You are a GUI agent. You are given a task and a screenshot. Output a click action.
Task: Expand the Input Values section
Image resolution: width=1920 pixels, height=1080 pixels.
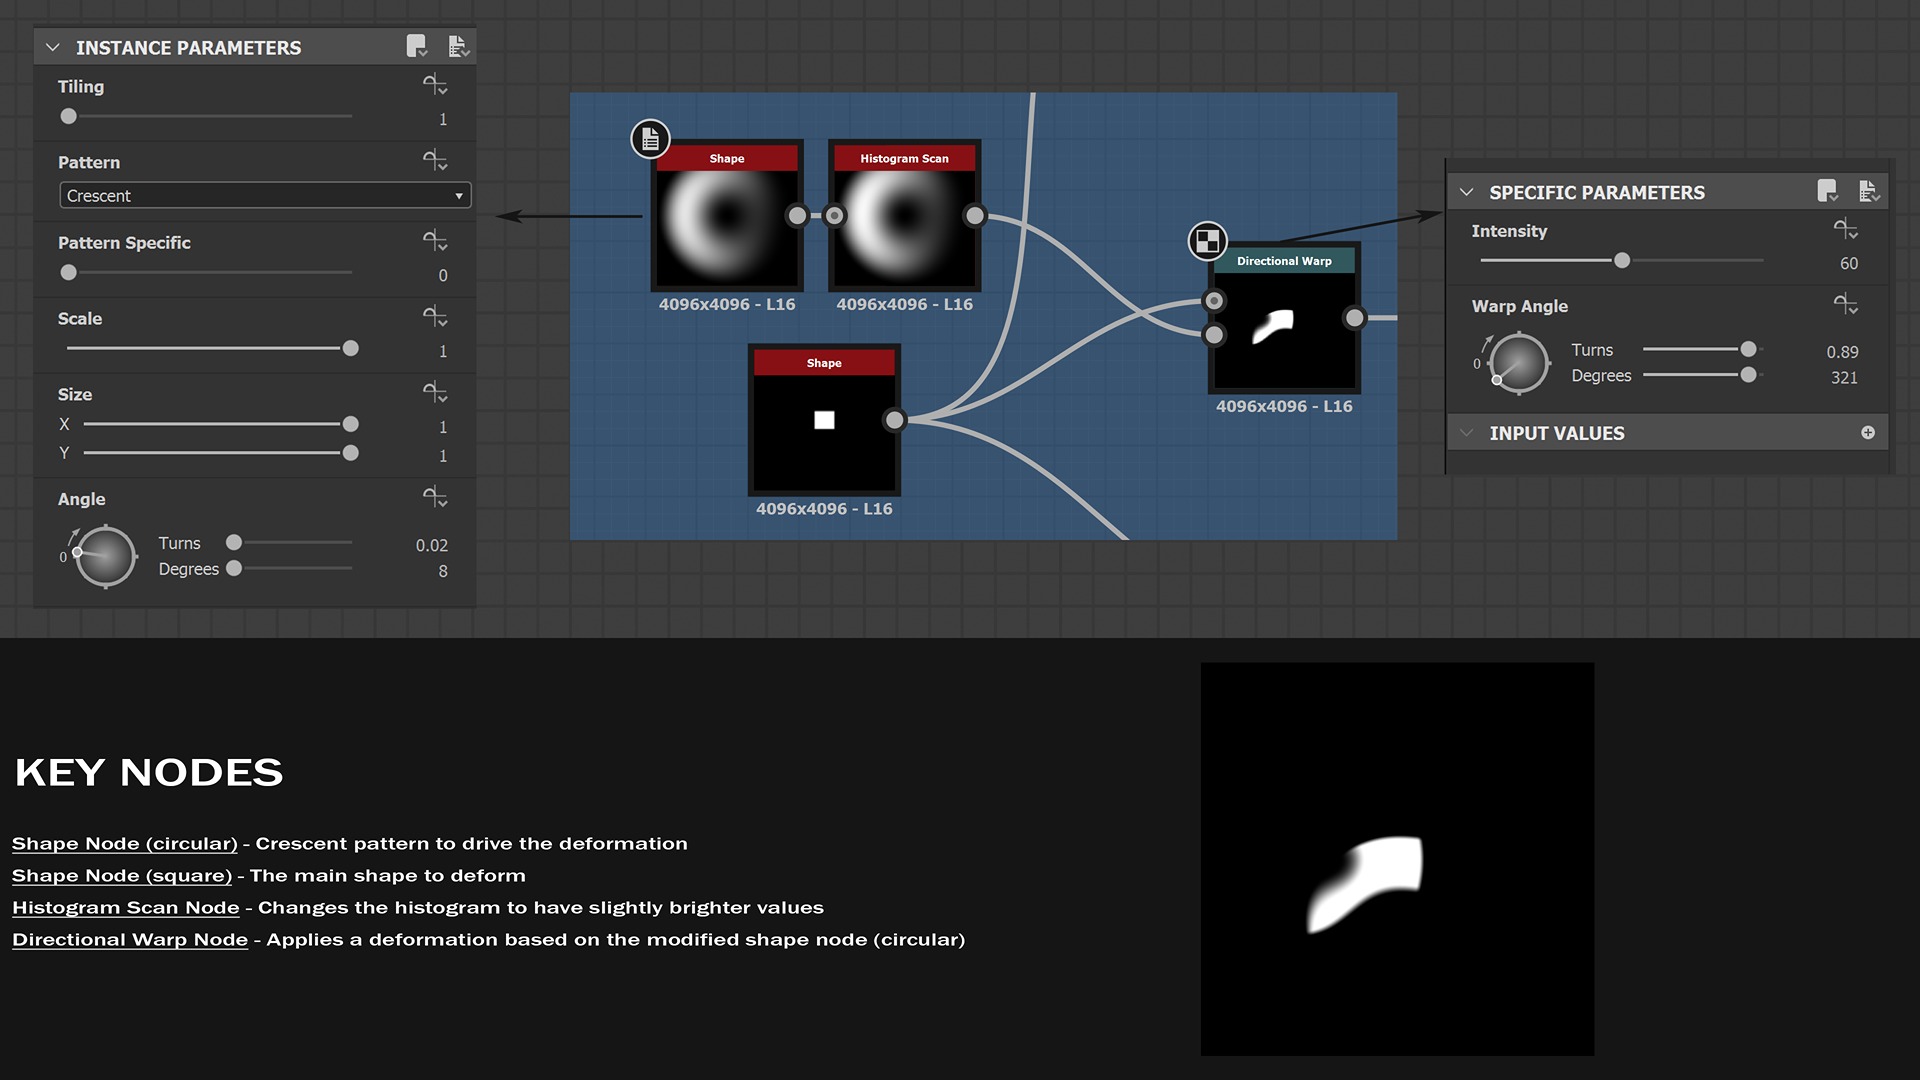pos(1466,433)
